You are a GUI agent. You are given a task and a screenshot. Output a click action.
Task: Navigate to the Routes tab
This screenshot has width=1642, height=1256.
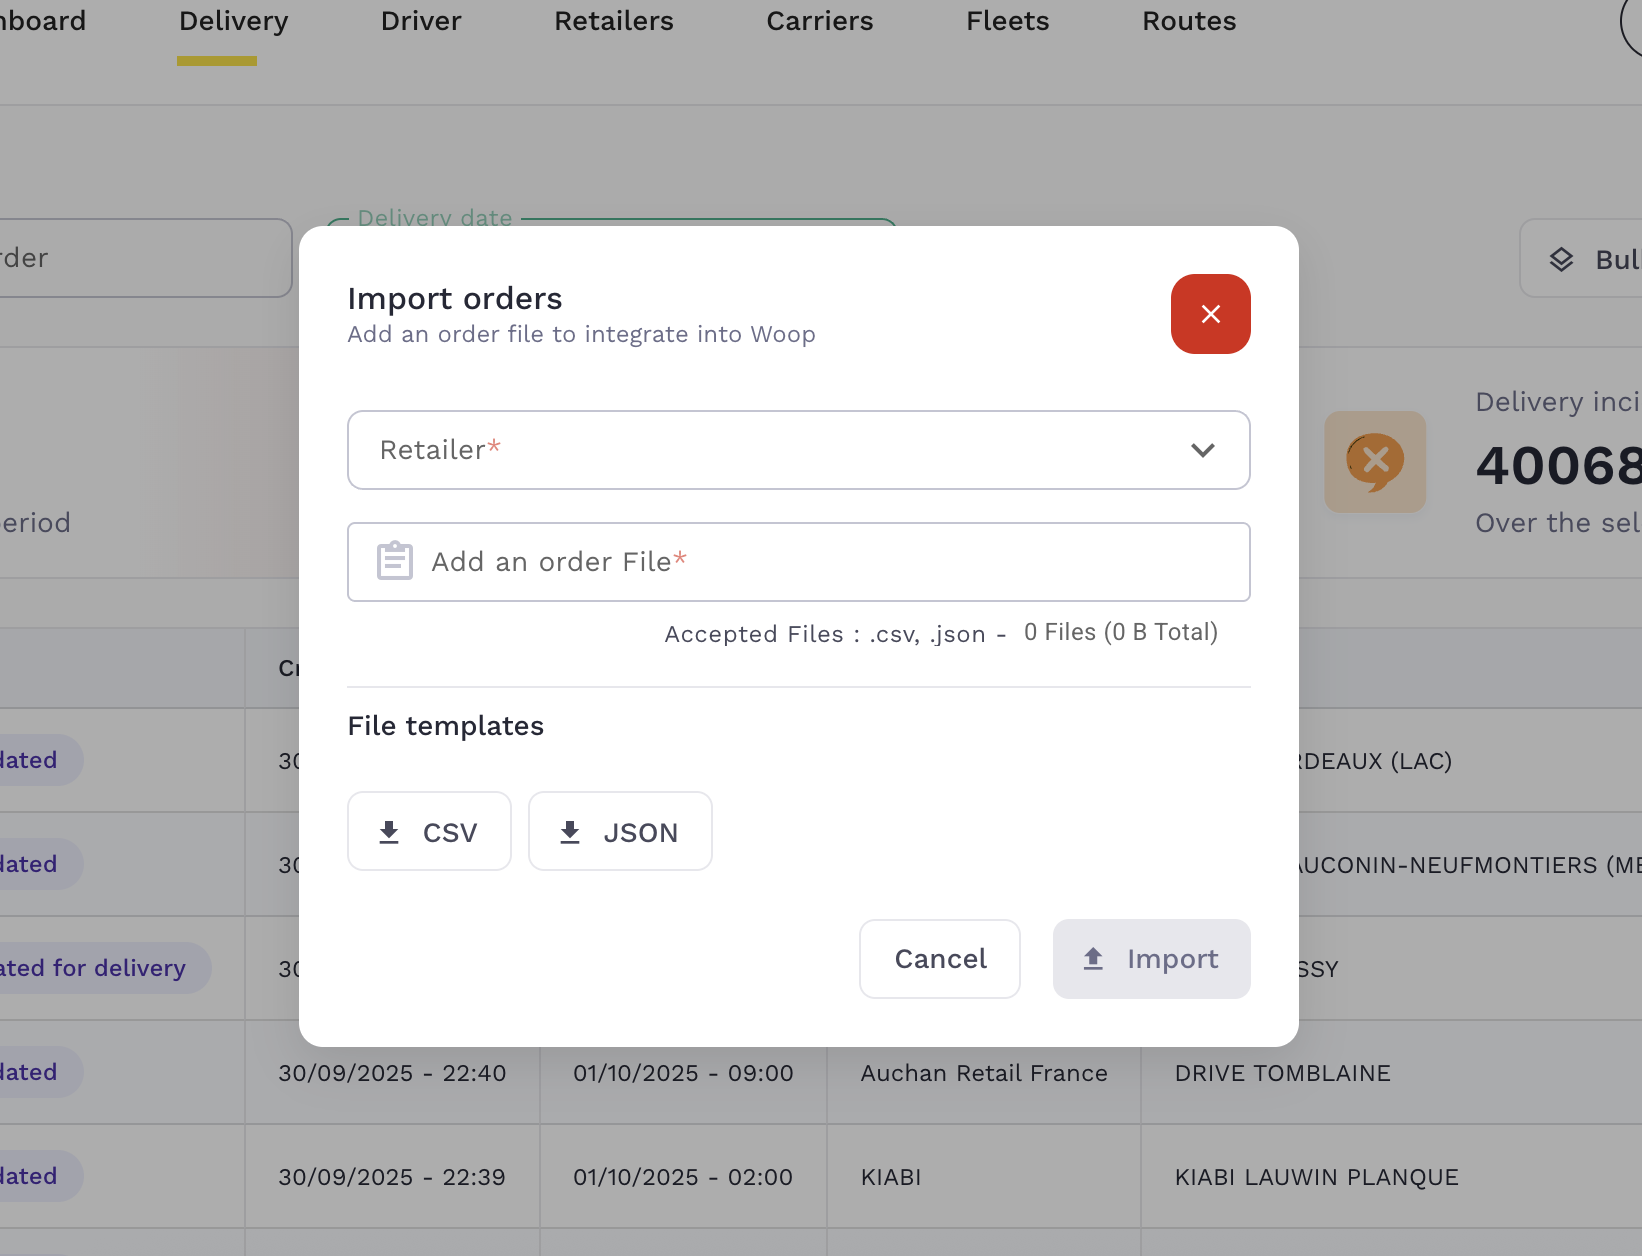pyautogui.click(x=1189, y=22)
